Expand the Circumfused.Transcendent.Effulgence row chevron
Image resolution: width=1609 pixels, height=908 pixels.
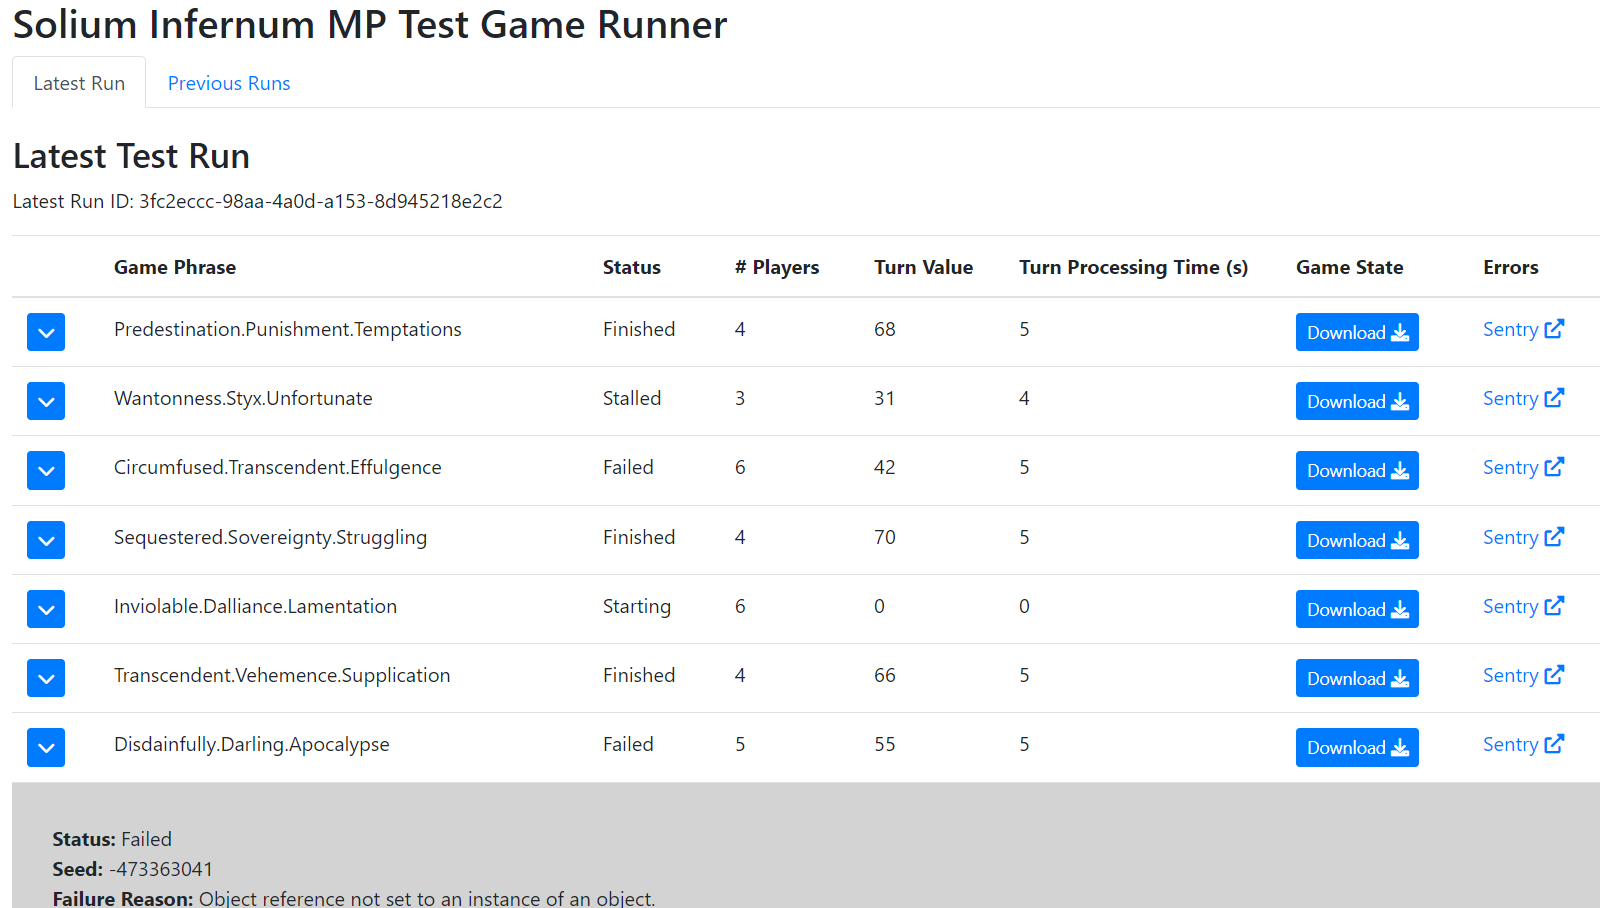[x=46, y=470]
